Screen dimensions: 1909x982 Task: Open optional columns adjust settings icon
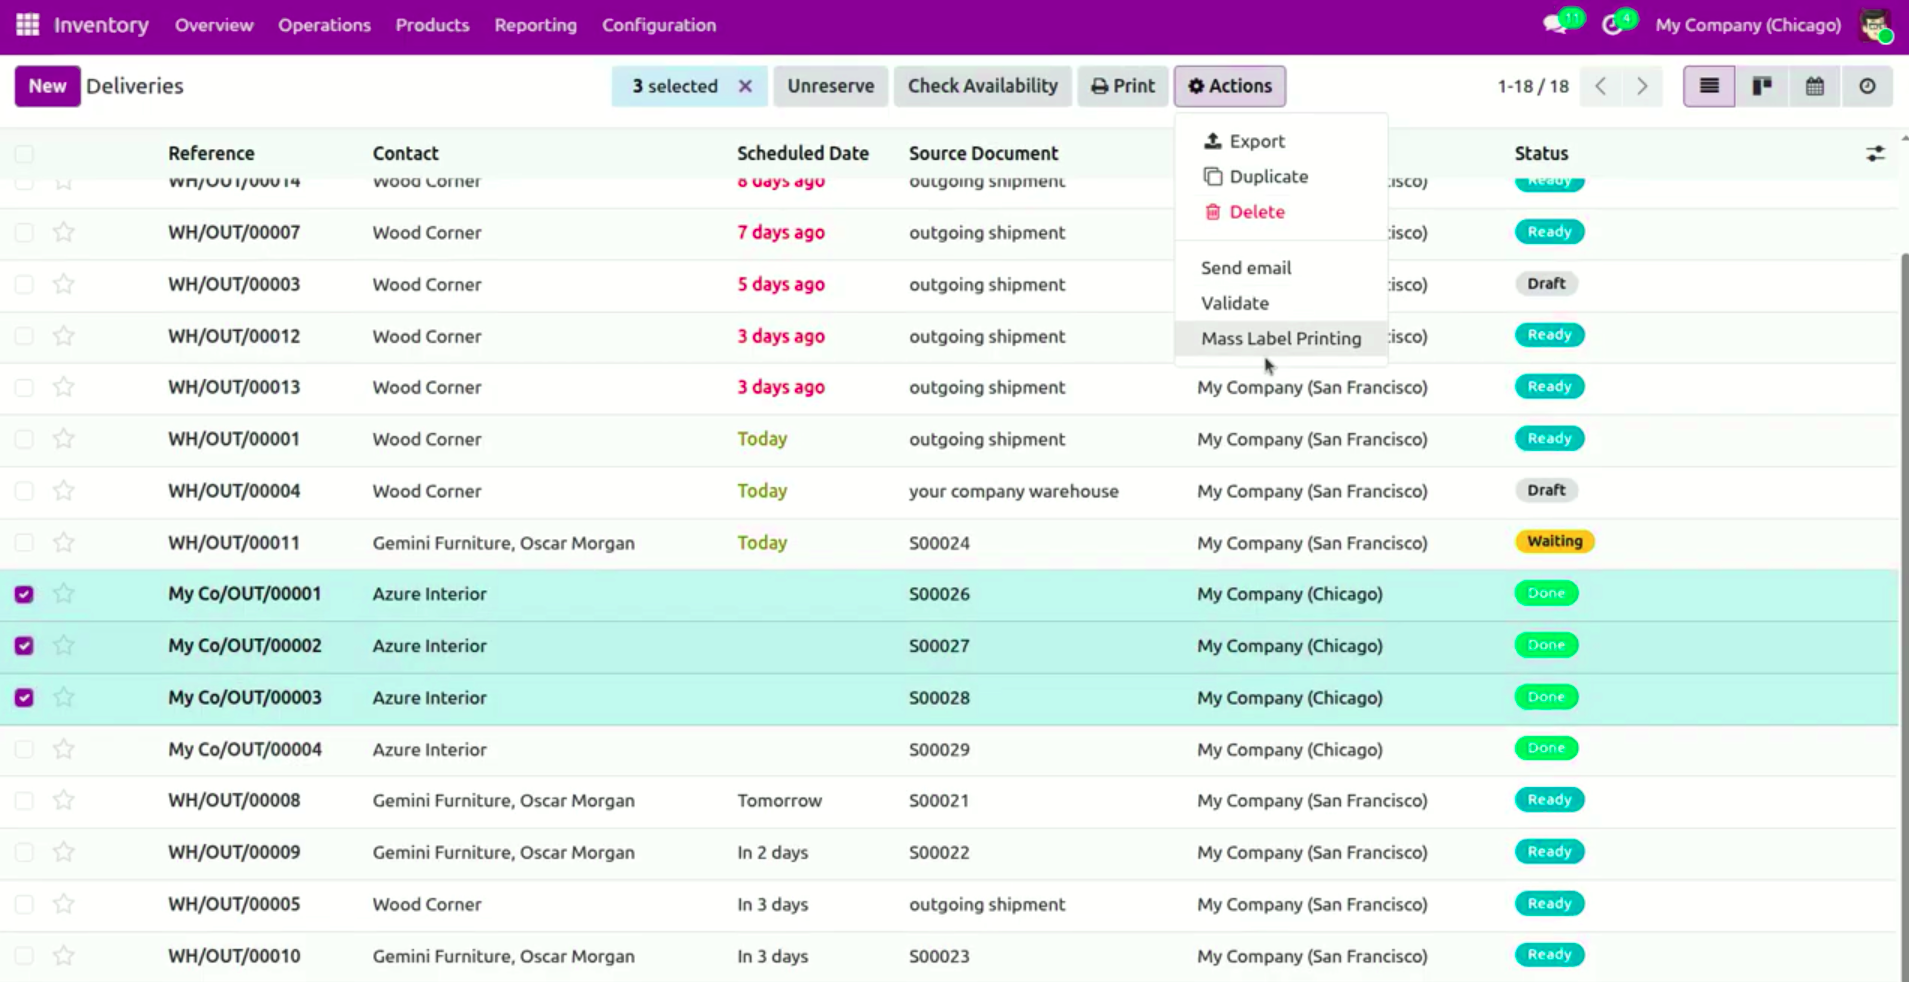pyautogui.click(x=1875, y=153)
